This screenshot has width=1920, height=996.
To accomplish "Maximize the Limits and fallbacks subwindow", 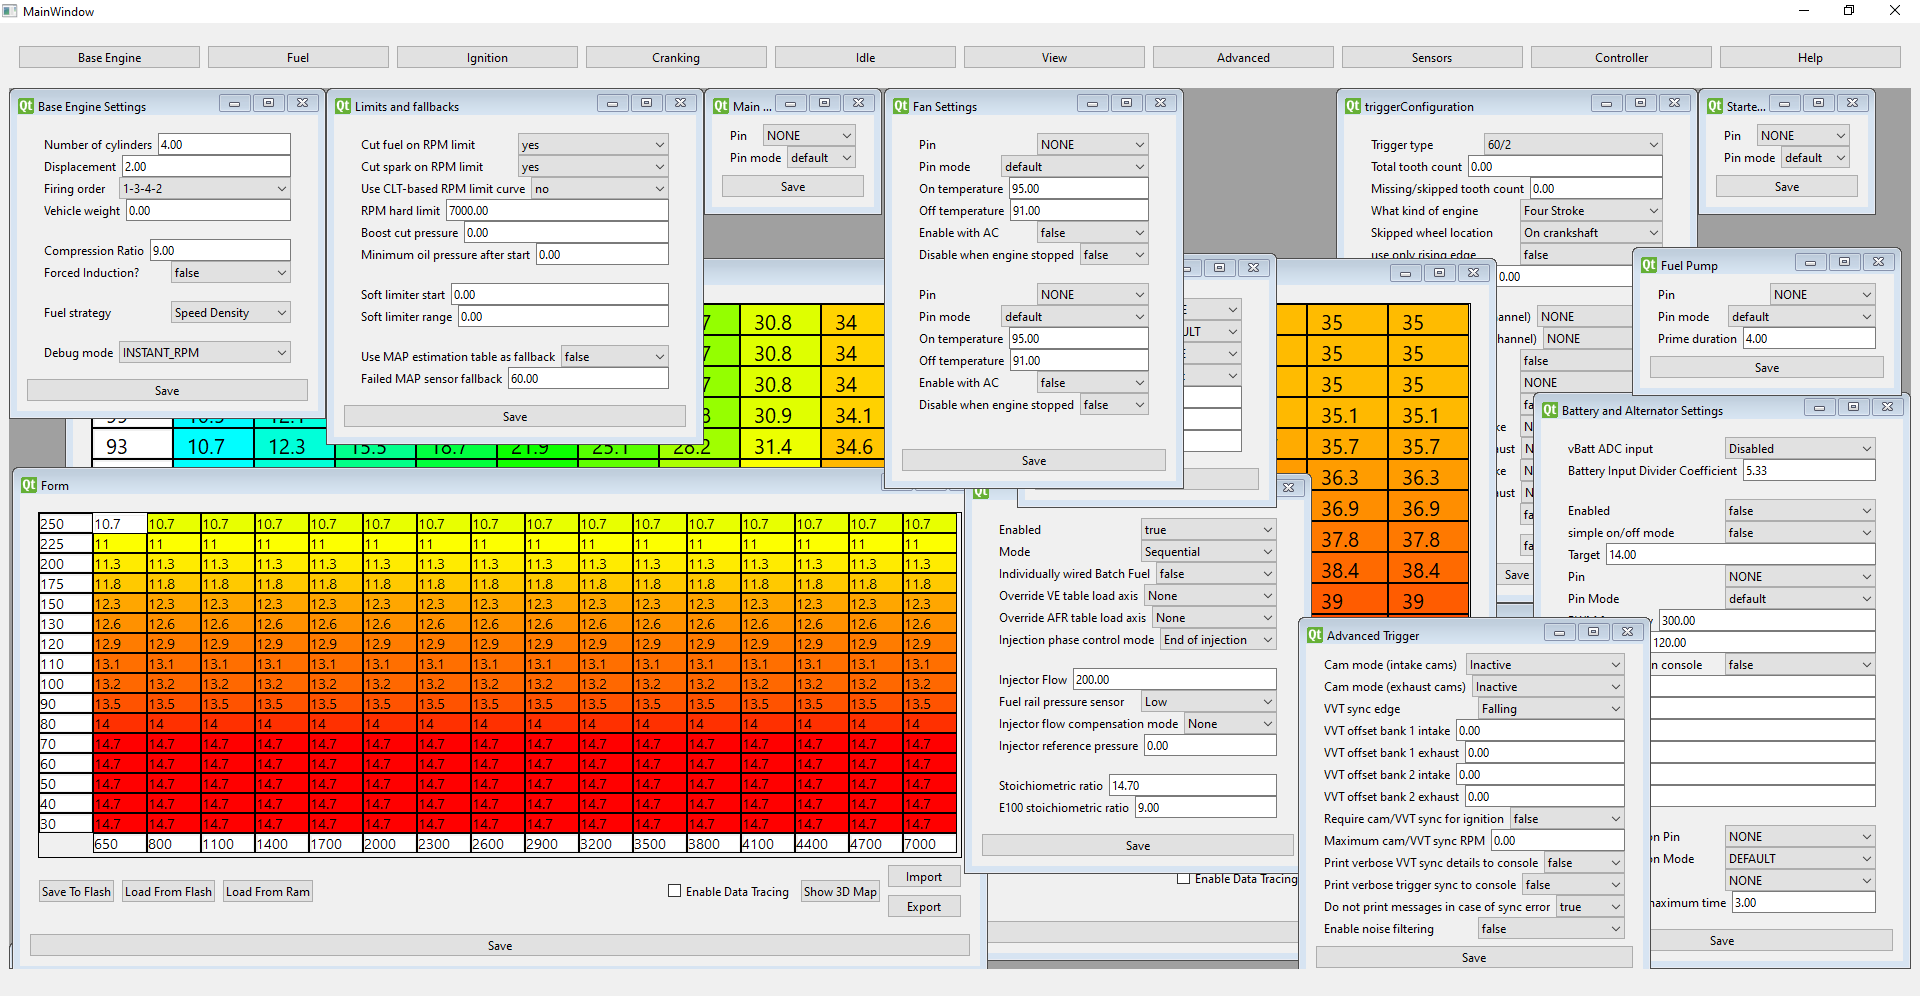I will [x=646, y=103].
